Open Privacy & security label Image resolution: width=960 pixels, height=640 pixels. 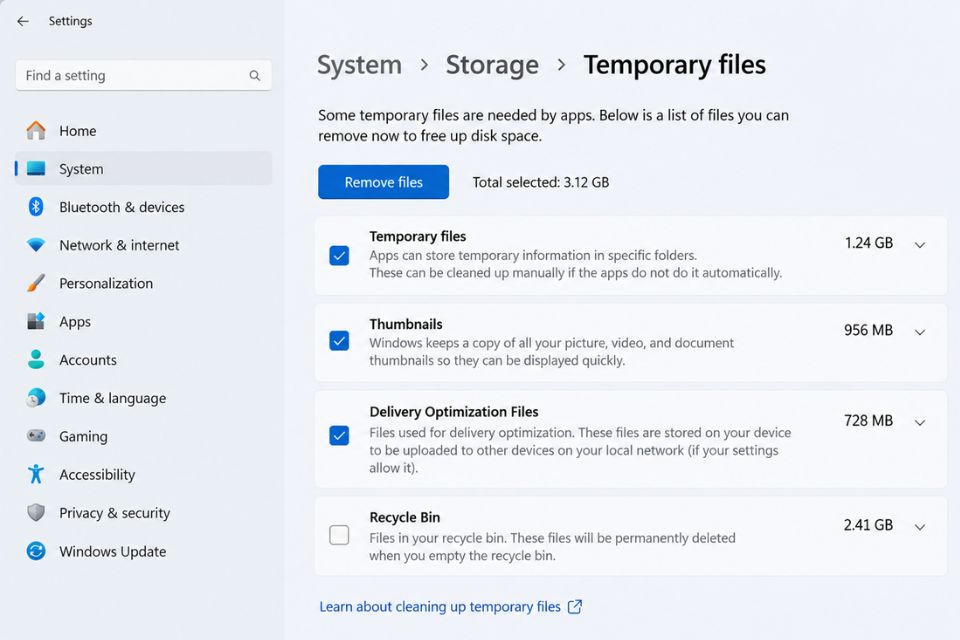point(114,513)
